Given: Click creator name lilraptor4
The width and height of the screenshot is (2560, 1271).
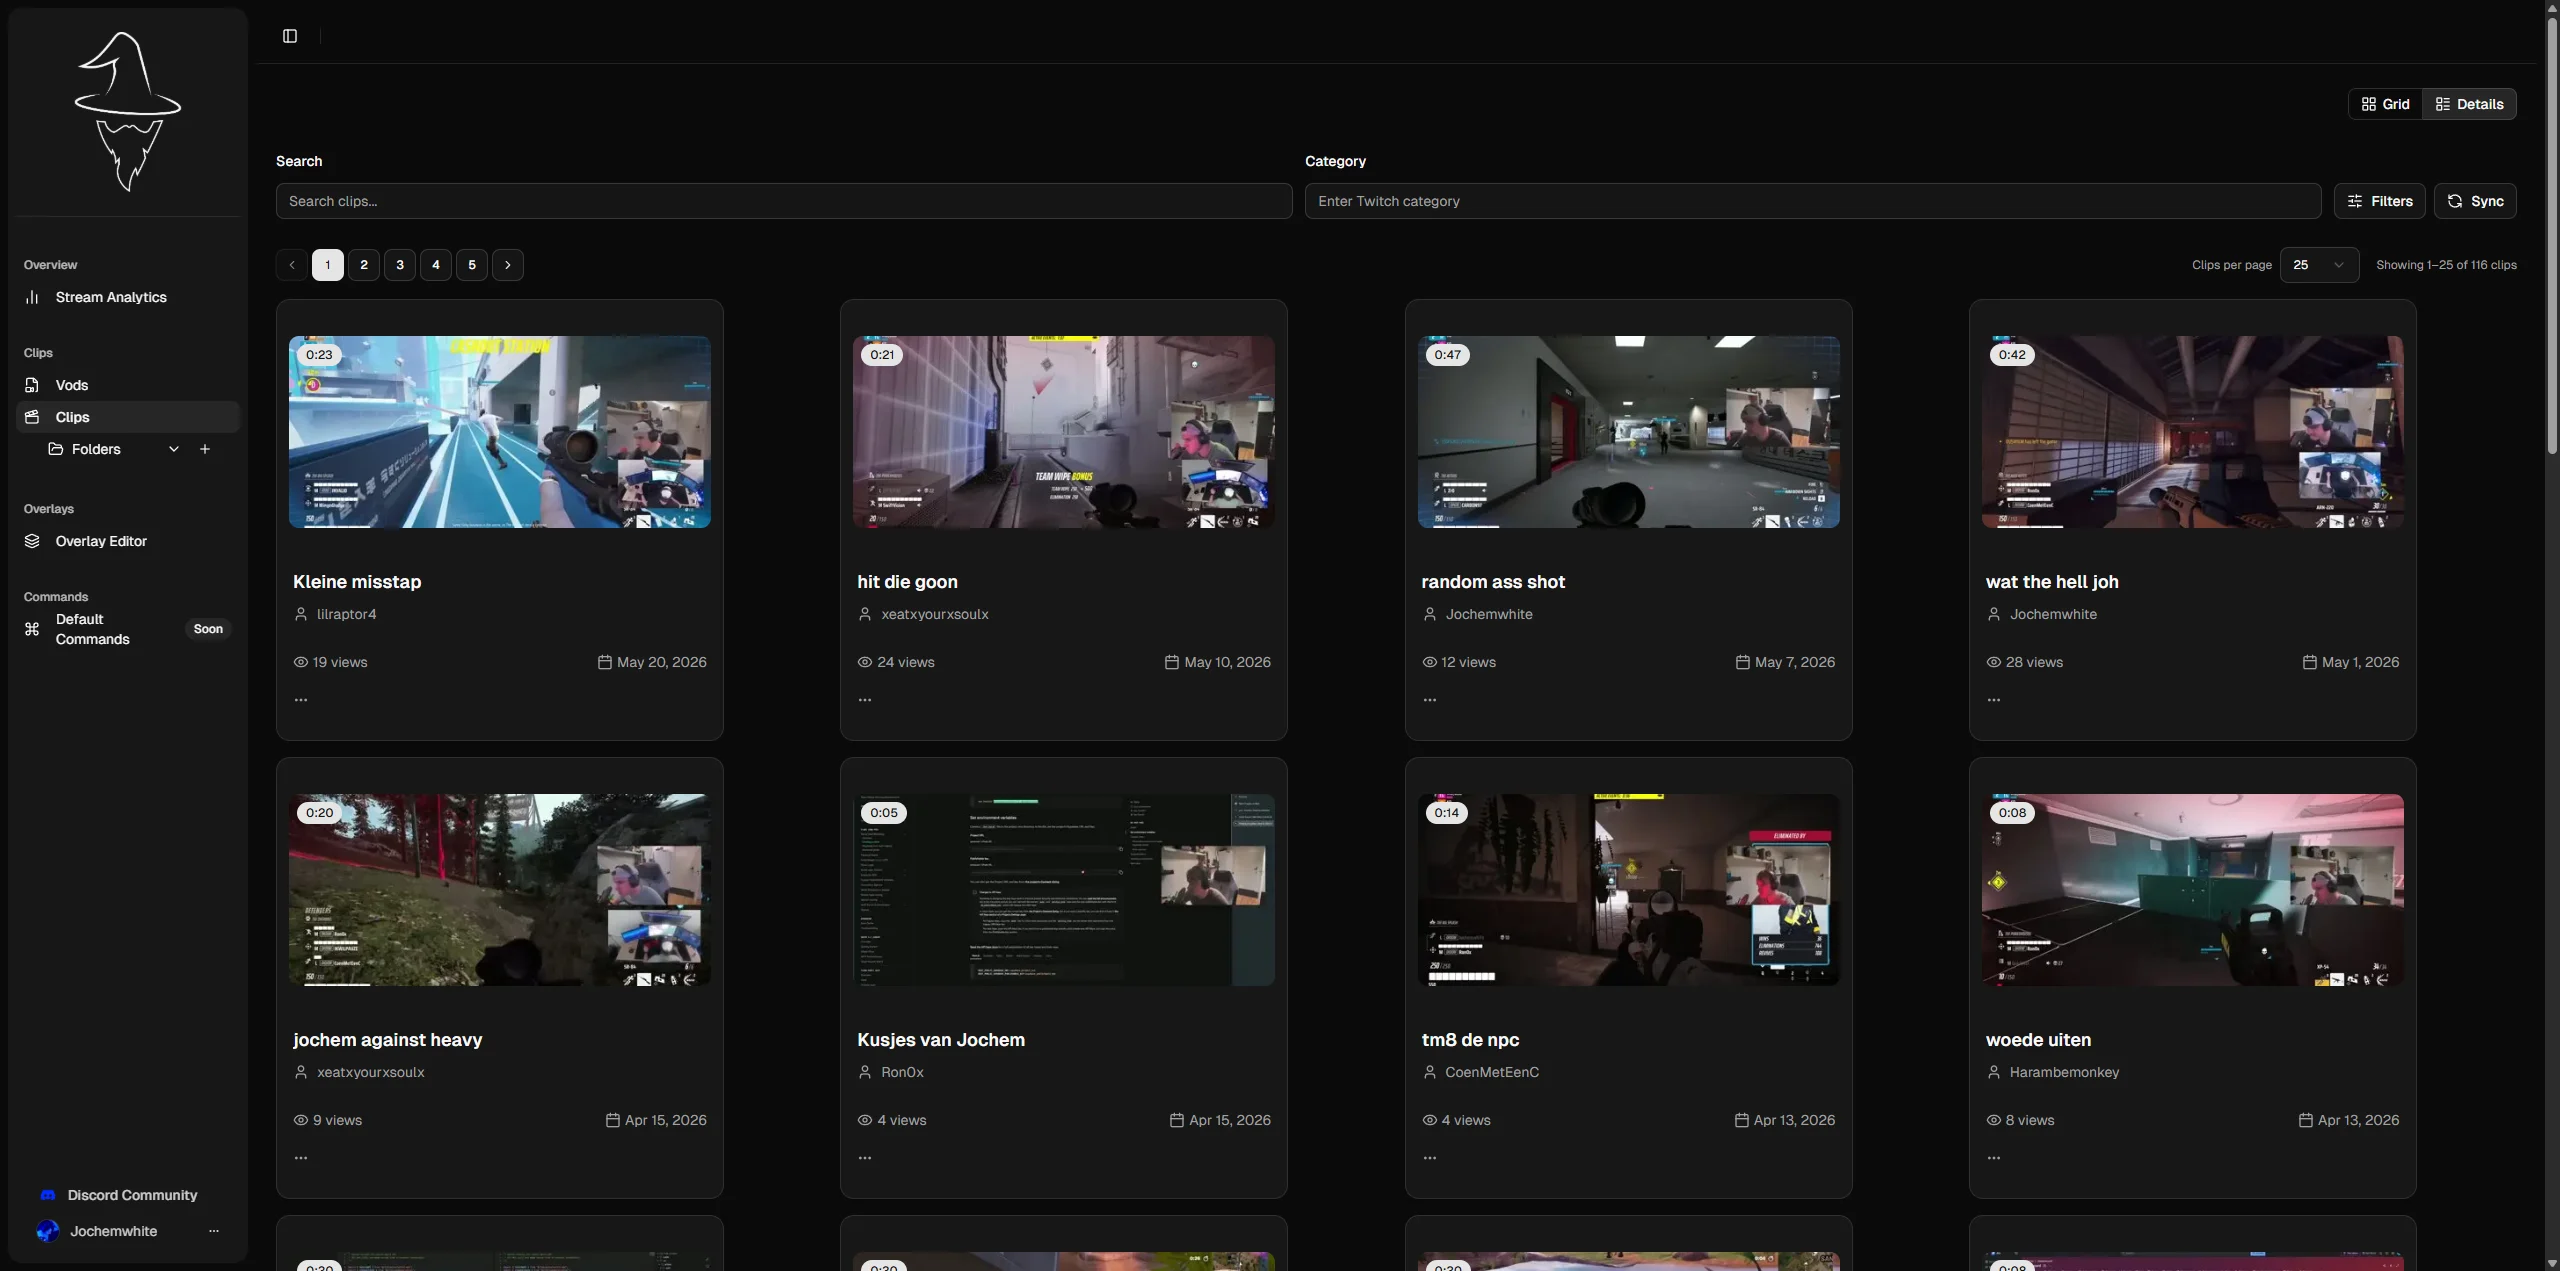Looking at the screenshot, I should click(346, 614).
